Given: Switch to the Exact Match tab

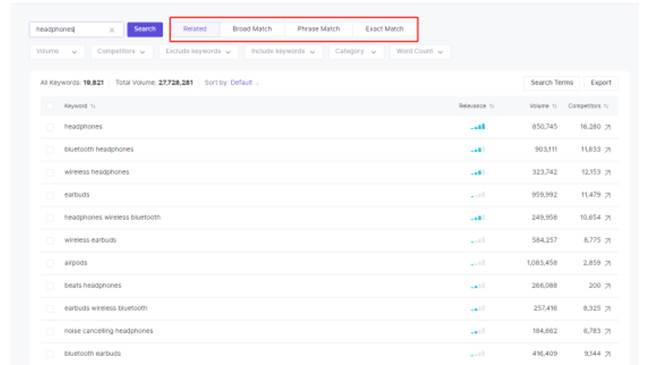Looking at the screenshot, I should click(384, 29).
